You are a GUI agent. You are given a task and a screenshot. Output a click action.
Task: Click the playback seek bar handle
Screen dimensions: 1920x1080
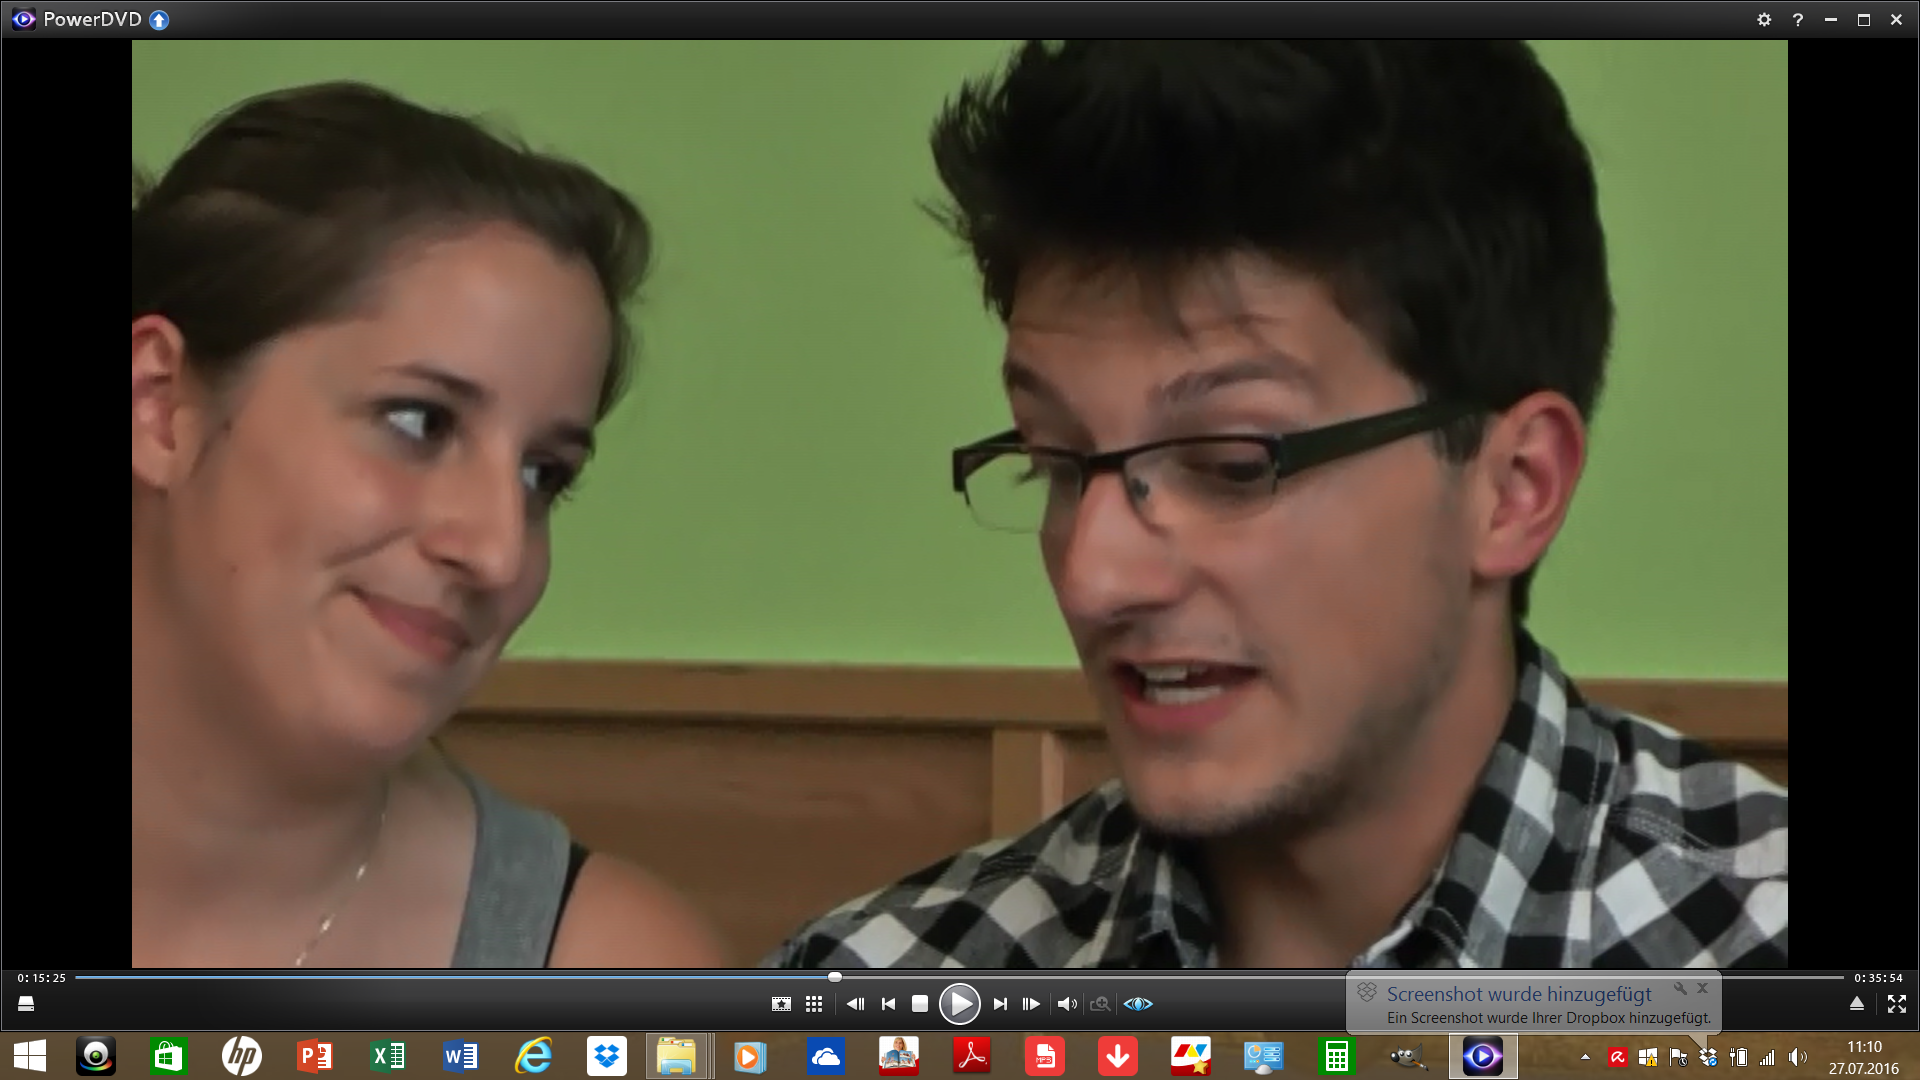tap(835, 977)
